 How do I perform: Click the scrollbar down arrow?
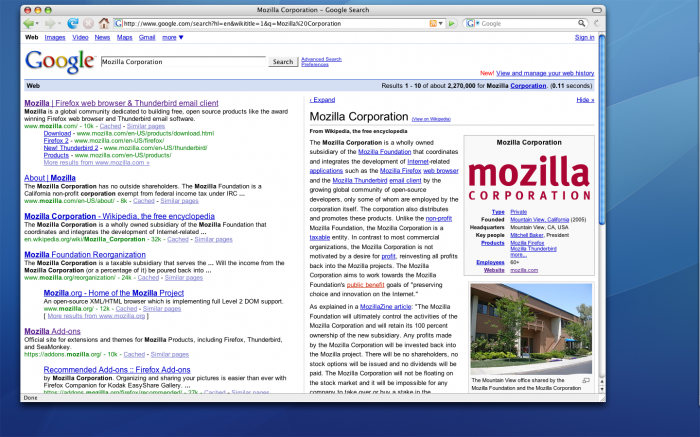pos(601,389)
